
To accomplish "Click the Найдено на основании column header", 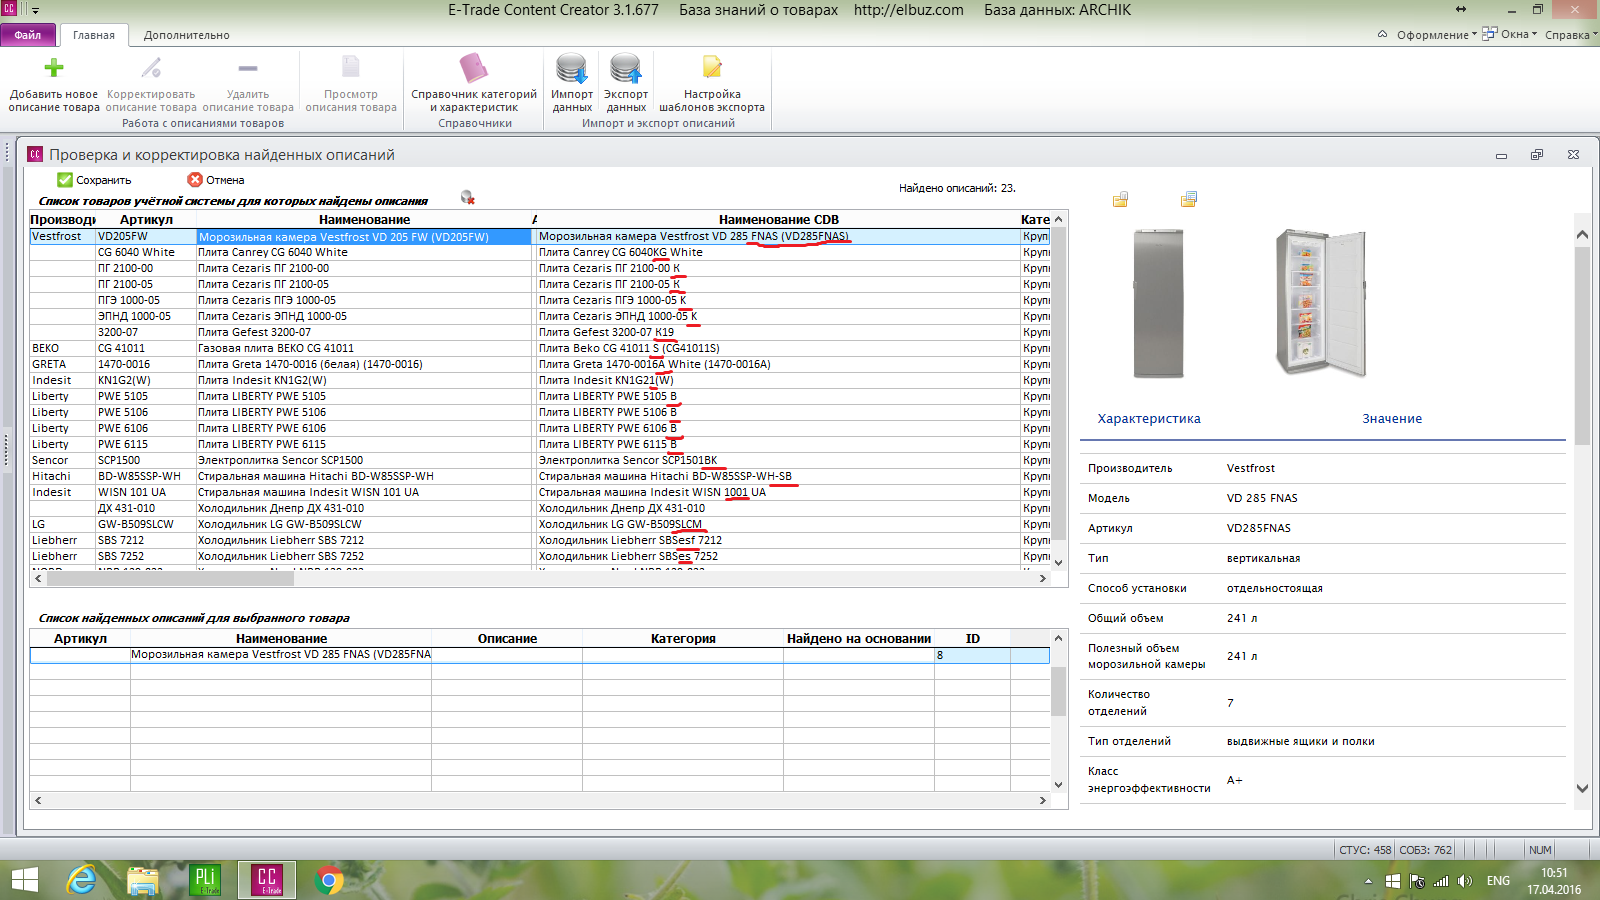I will [x=859, y=638].
